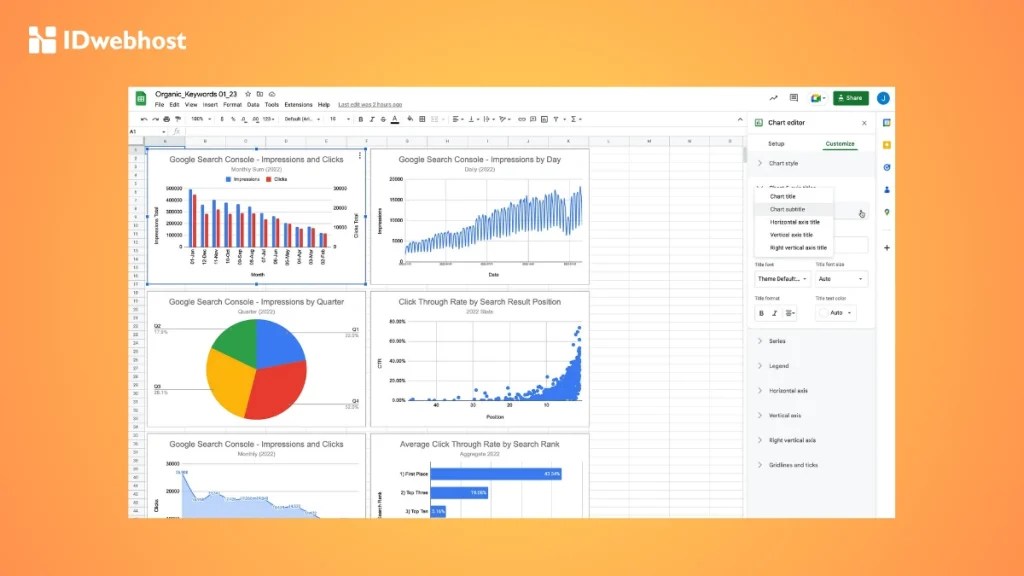Open the Title font dropdown
The height and width of the screenshot is (576, 1024).
(782, 279)
